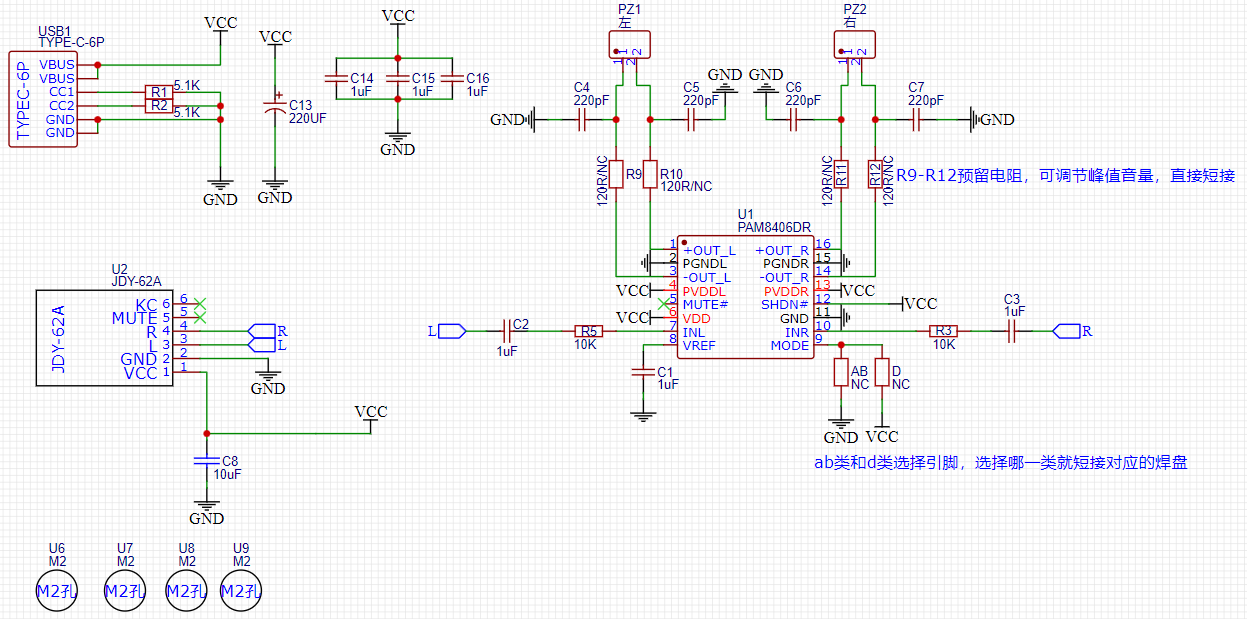1247x619 pixels.
Task: Select the PAM8406DR amplifier chip U1
Action: click(x=745, y=297)
